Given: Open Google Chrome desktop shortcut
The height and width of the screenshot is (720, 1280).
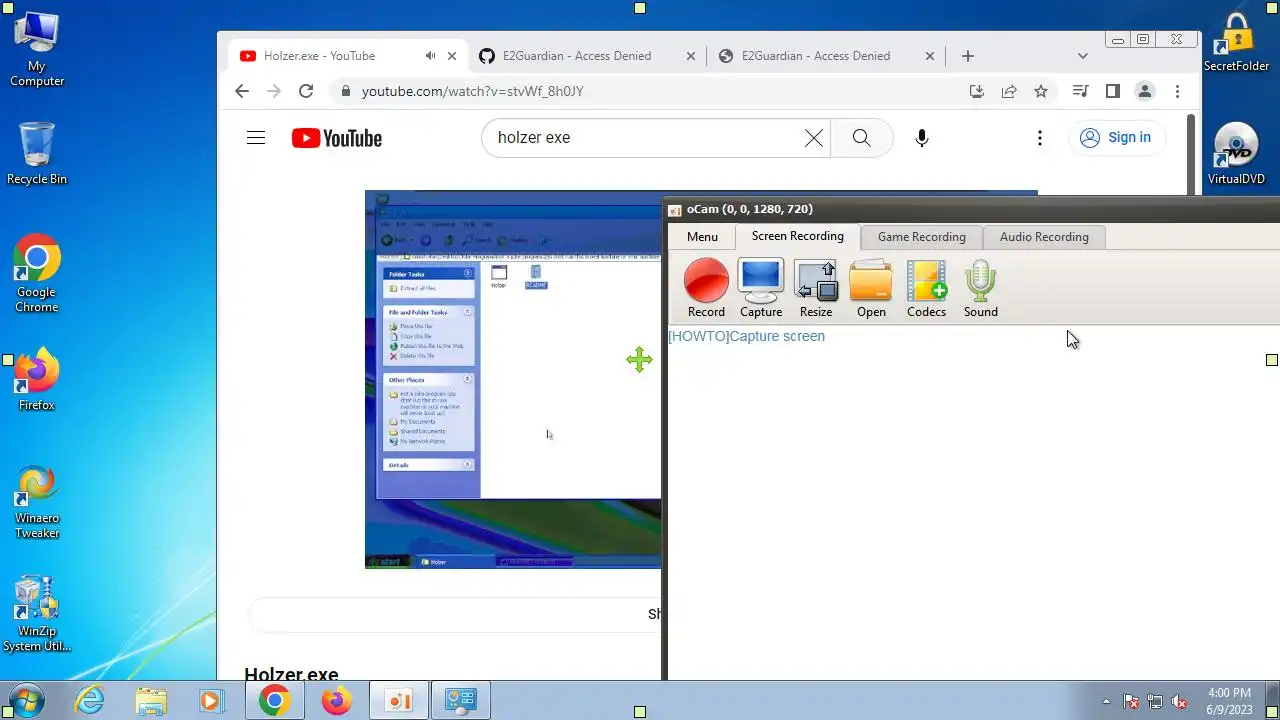Looking at the screenshot, I should click(37, 274).
